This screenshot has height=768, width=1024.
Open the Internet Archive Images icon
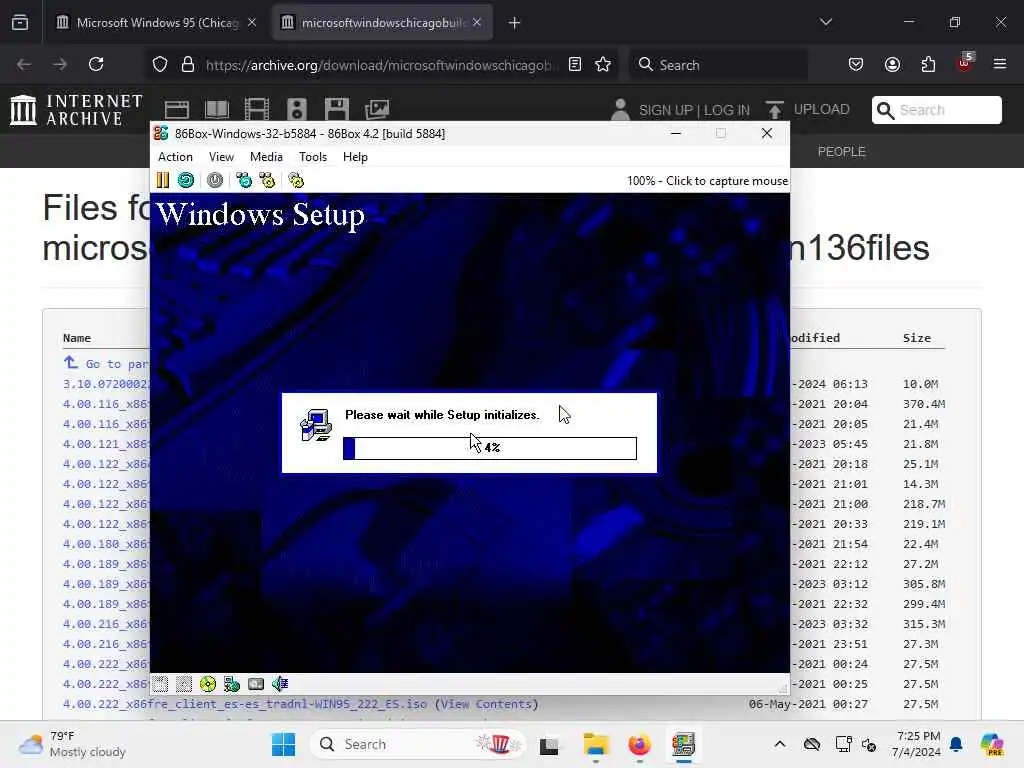pos(377,110)
